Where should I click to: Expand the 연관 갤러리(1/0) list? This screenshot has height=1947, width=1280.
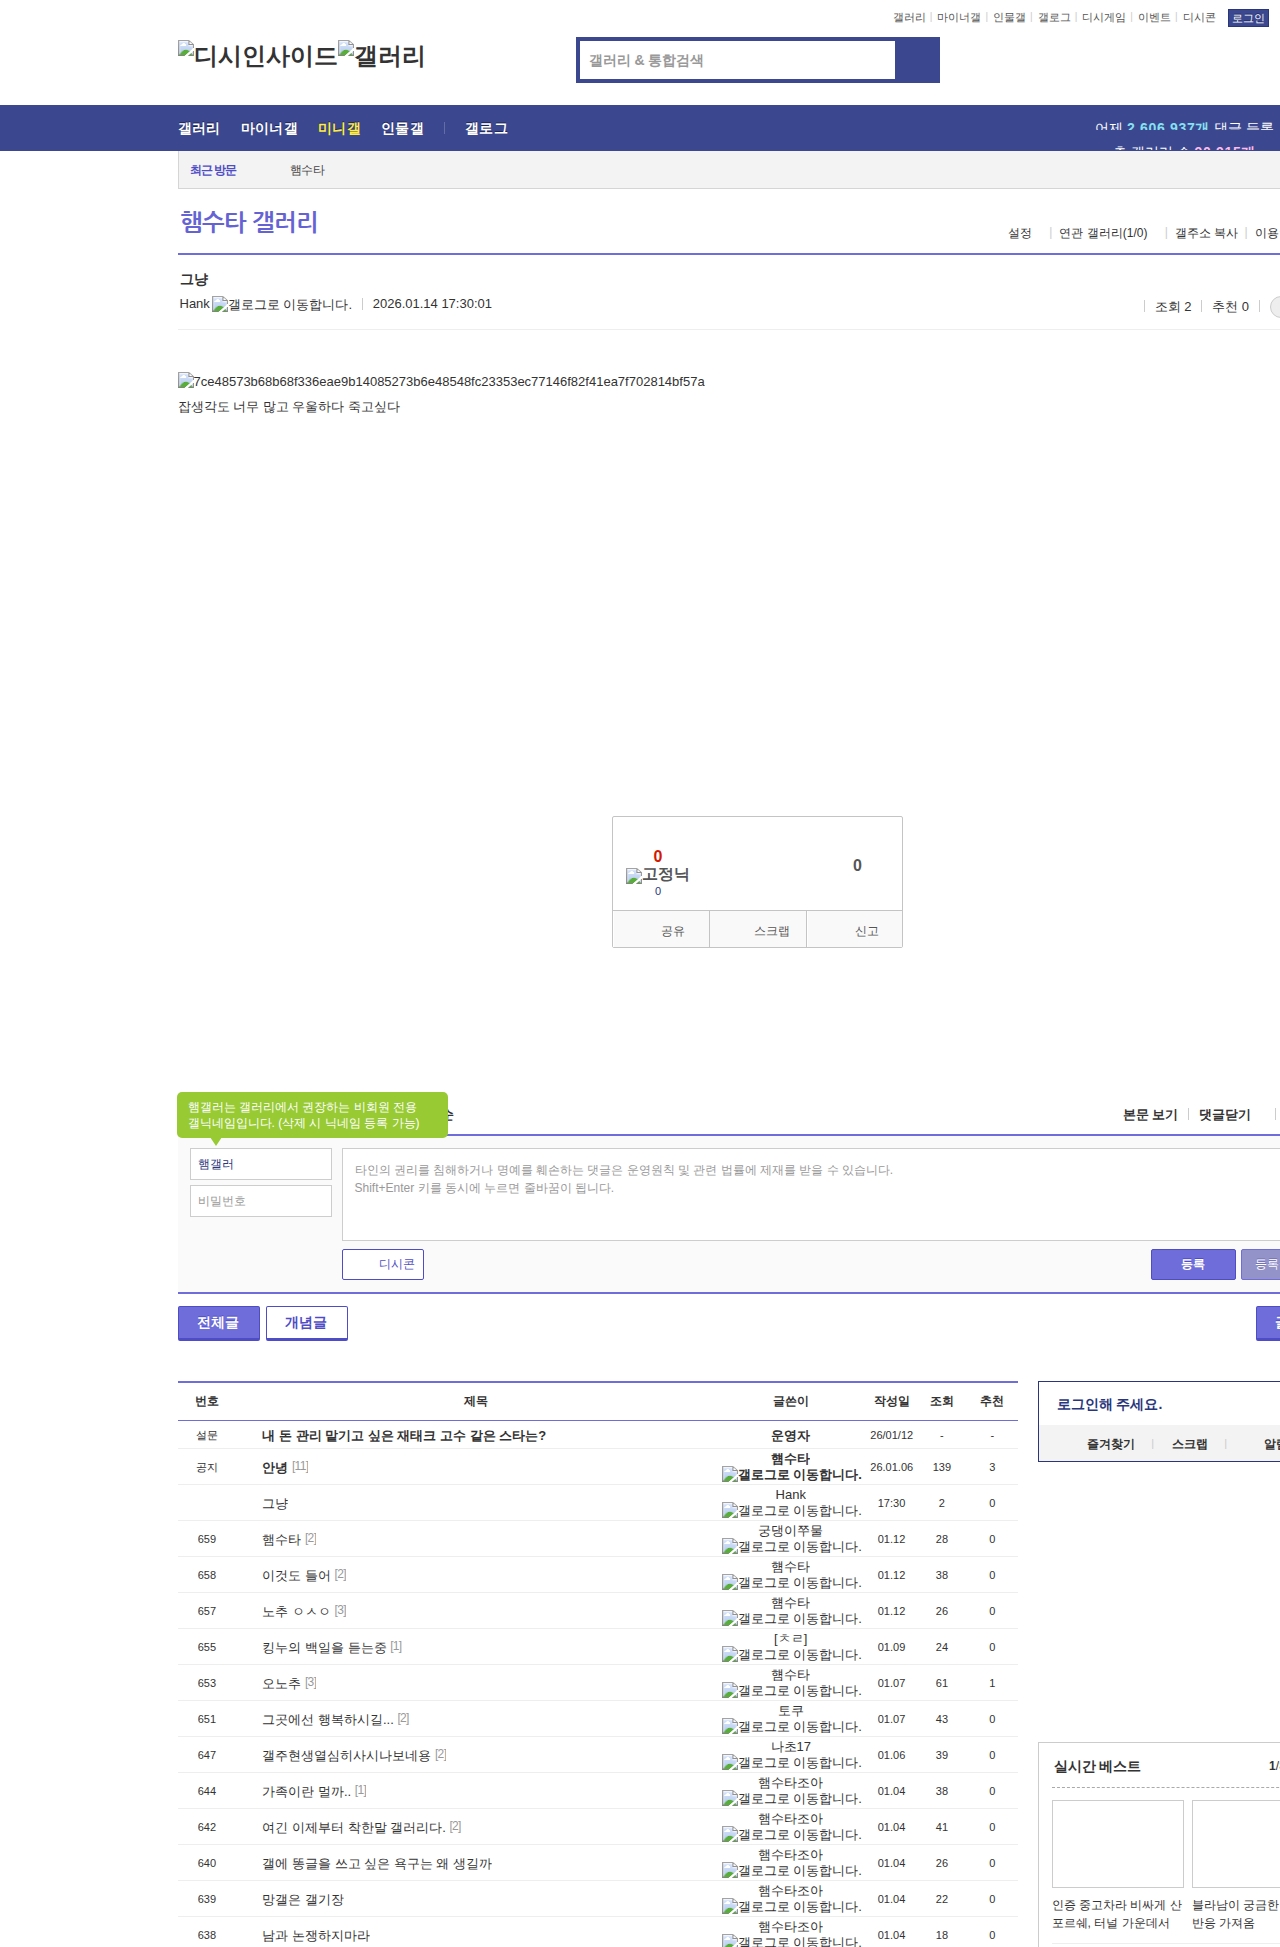tap(1102, 233)
